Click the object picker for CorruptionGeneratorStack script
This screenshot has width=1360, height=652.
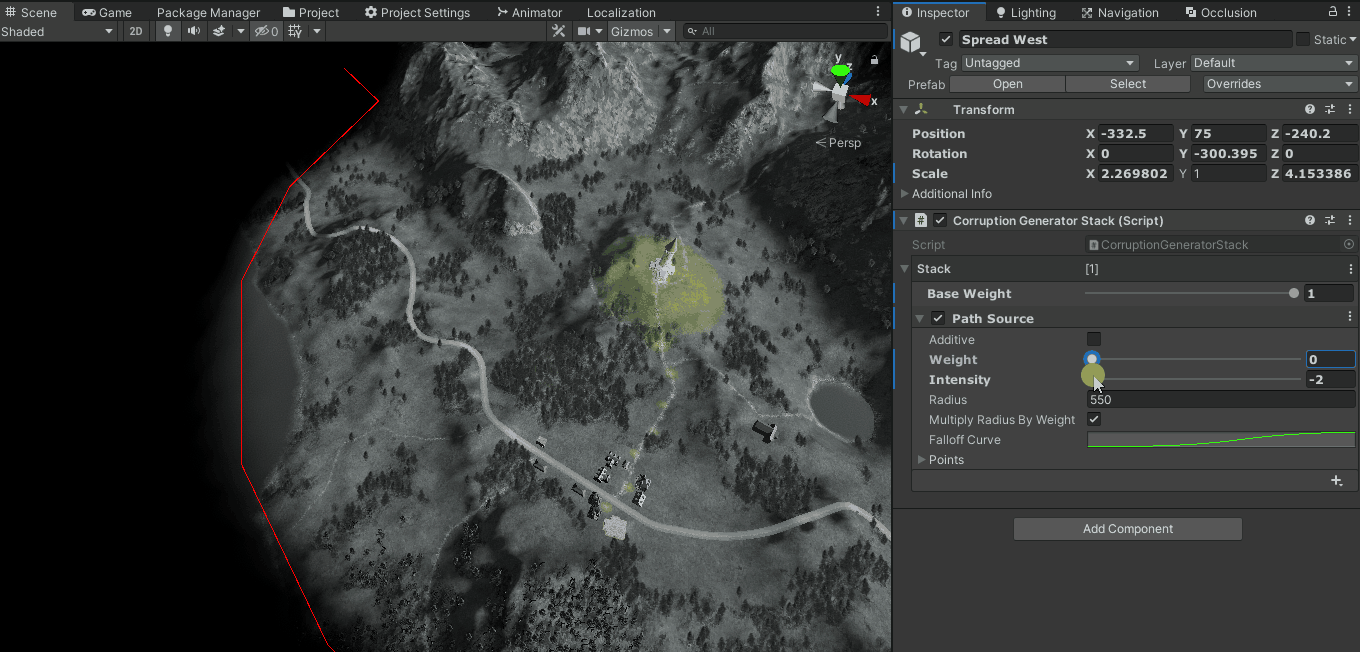[1348, 245]
